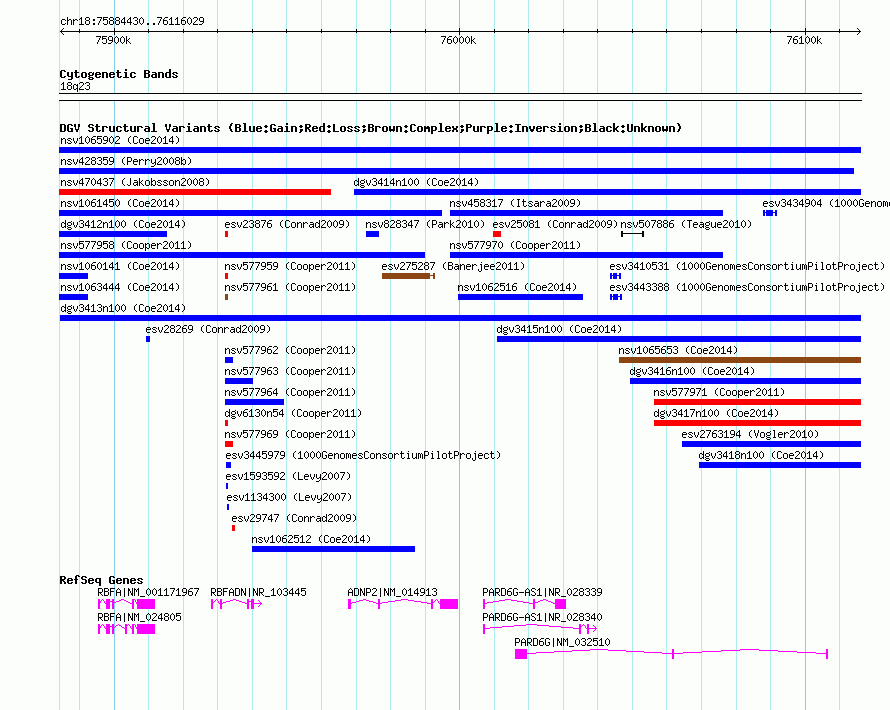Click the esv23876 (Conrad2009) label
Viewport: 890px width, 710px height.
click(287, 224)
